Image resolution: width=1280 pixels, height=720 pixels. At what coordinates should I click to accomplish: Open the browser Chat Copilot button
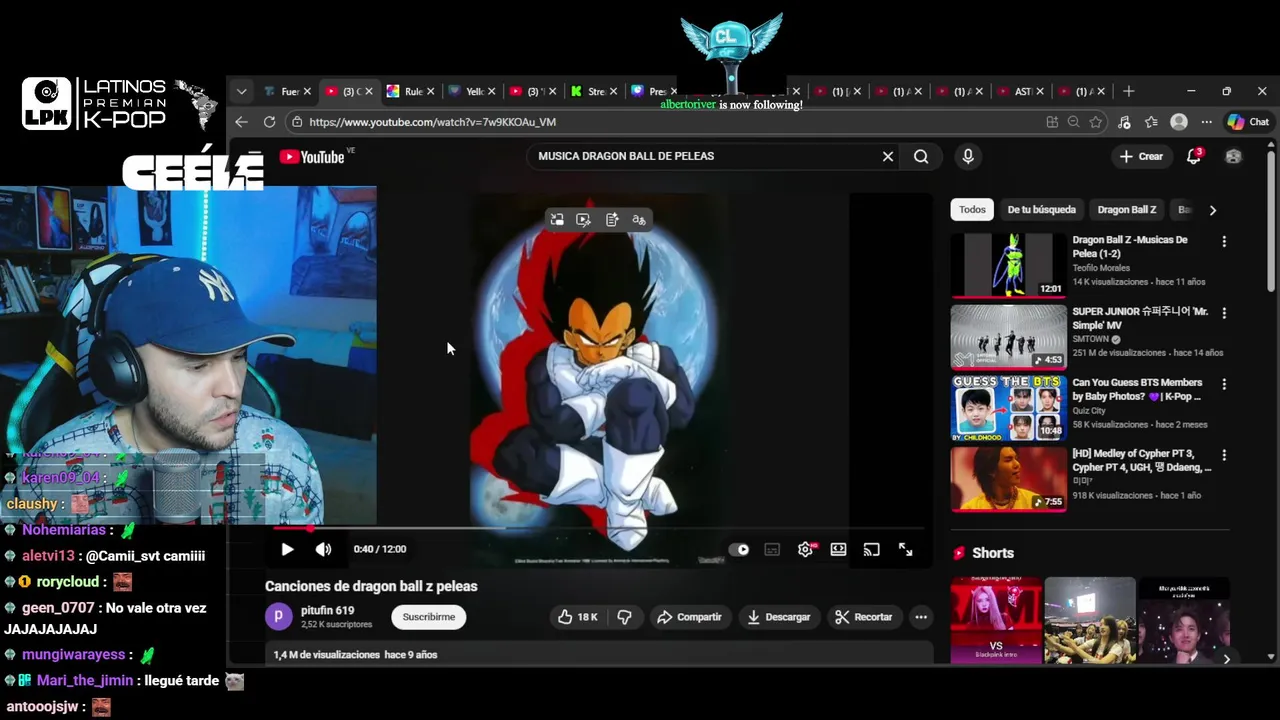point(1248,122)
